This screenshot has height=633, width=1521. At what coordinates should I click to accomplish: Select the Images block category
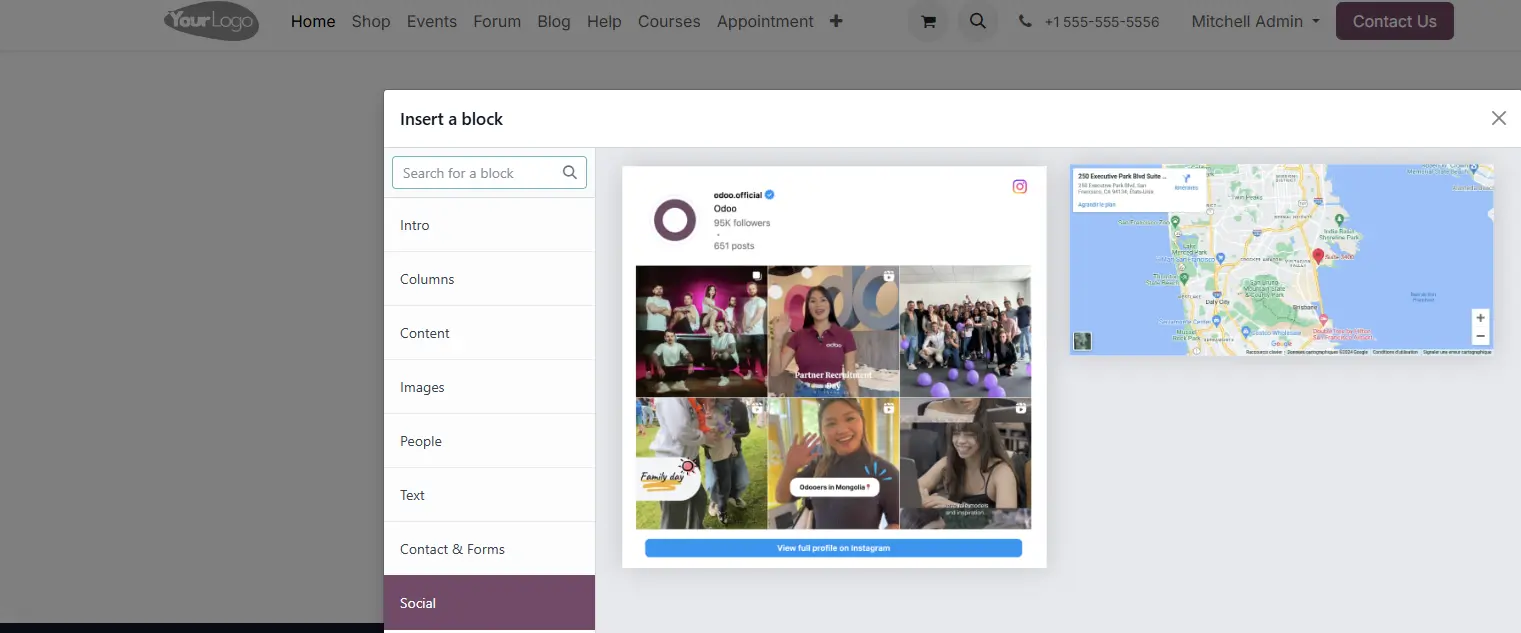click(x=490, y=387)
